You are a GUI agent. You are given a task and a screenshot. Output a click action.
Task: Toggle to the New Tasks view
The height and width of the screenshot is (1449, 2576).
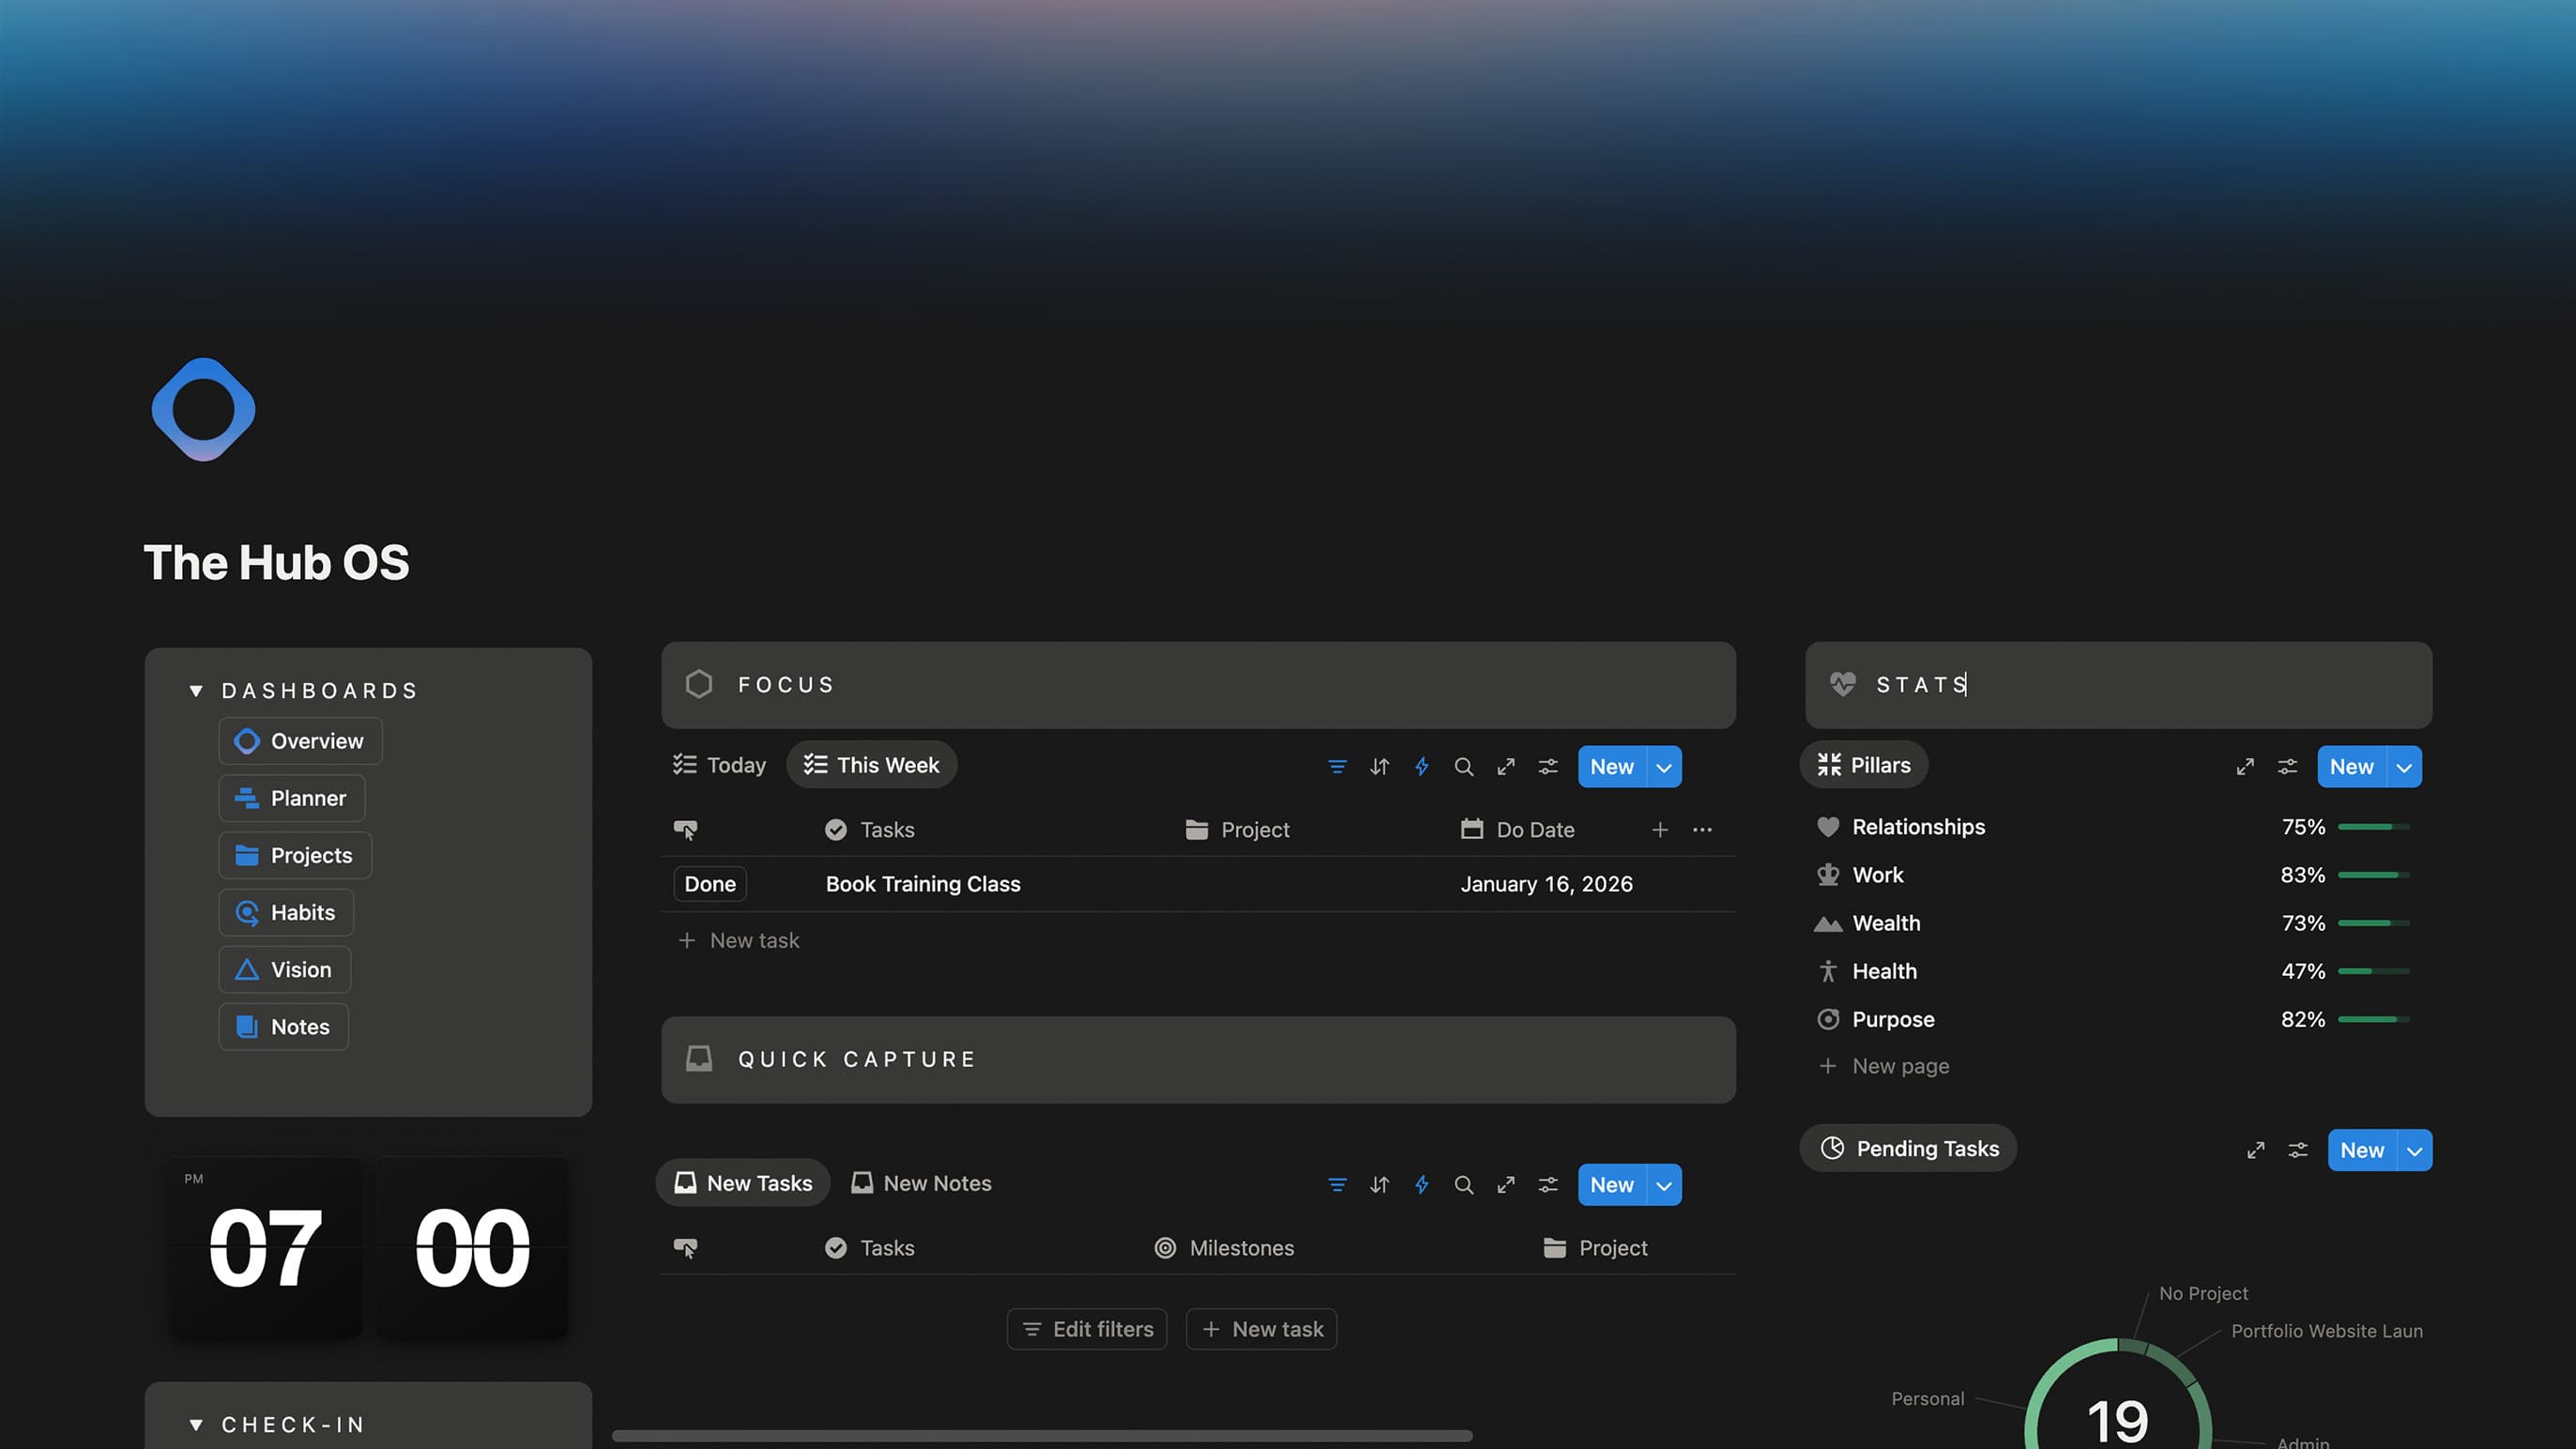[x=742, y=1182]
